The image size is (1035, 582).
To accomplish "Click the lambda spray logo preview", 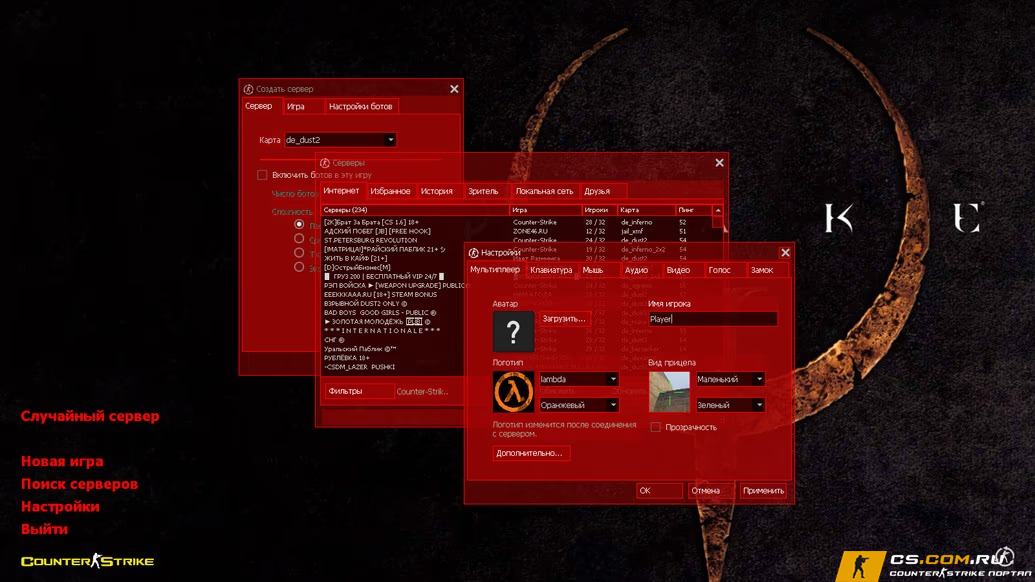I will [x=513, y=391].
